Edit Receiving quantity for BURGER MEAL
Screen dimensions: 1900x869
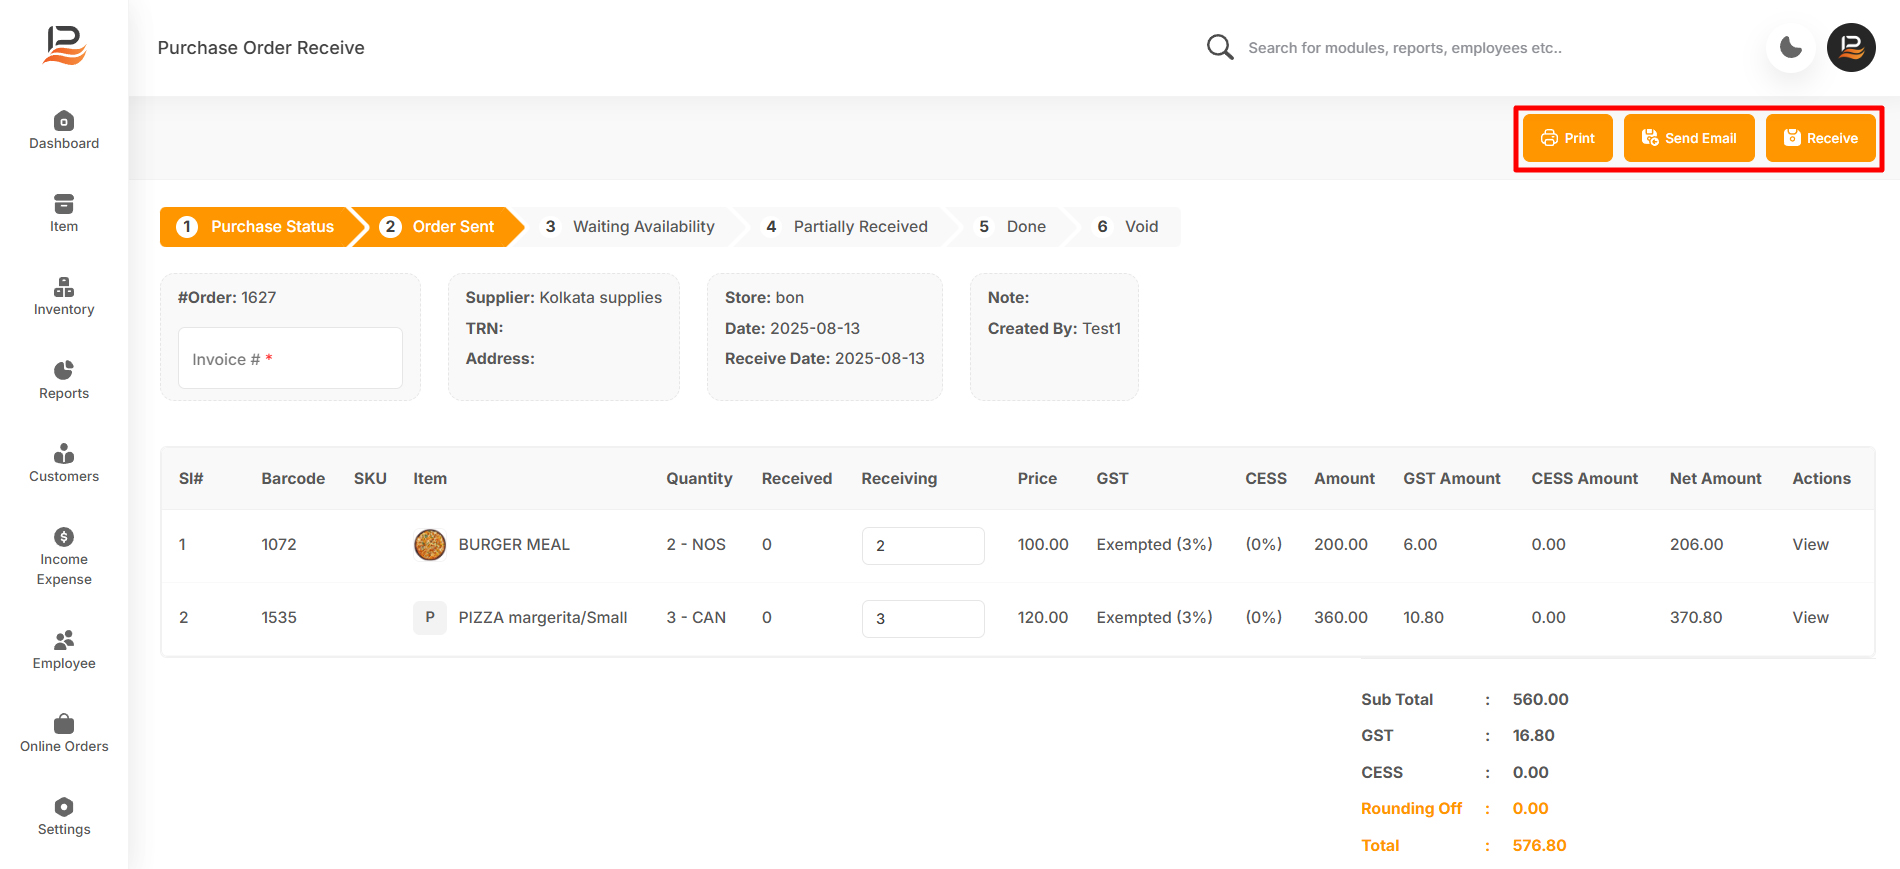click(x=923, y=546)
